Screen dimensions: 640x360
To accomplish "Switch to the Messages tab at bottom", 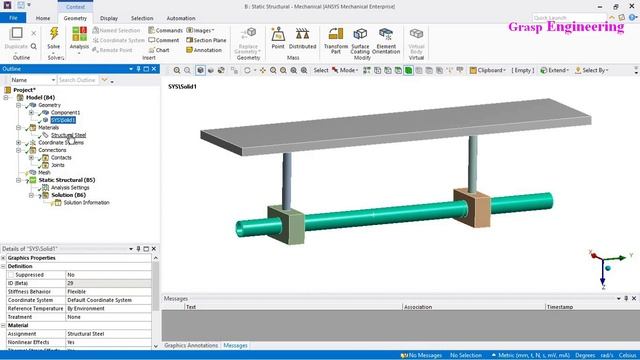I will pyautogui.click(x=236, y=345).
